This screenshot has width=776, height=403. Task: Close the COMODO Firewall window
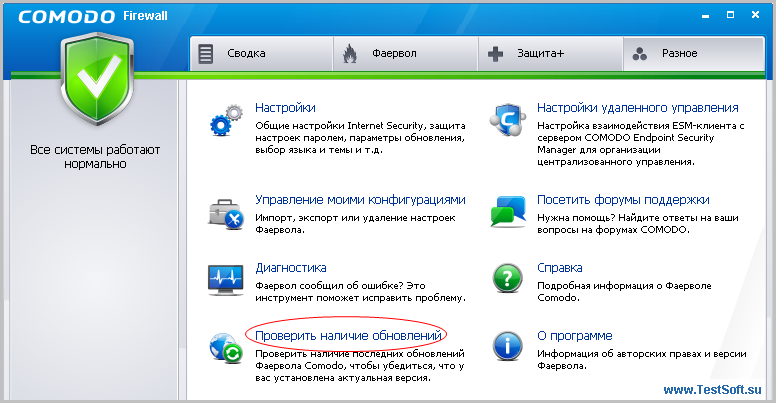(755, 15)
